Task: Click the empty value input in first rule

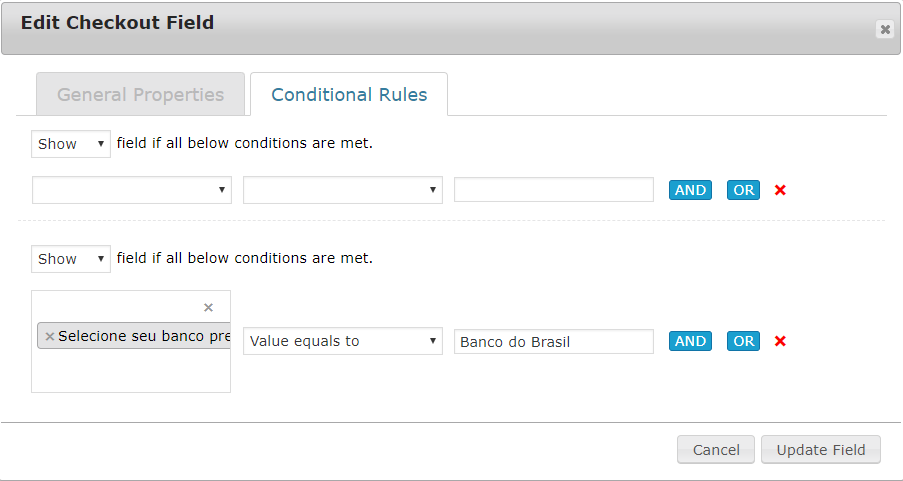Action: point(554,190)
